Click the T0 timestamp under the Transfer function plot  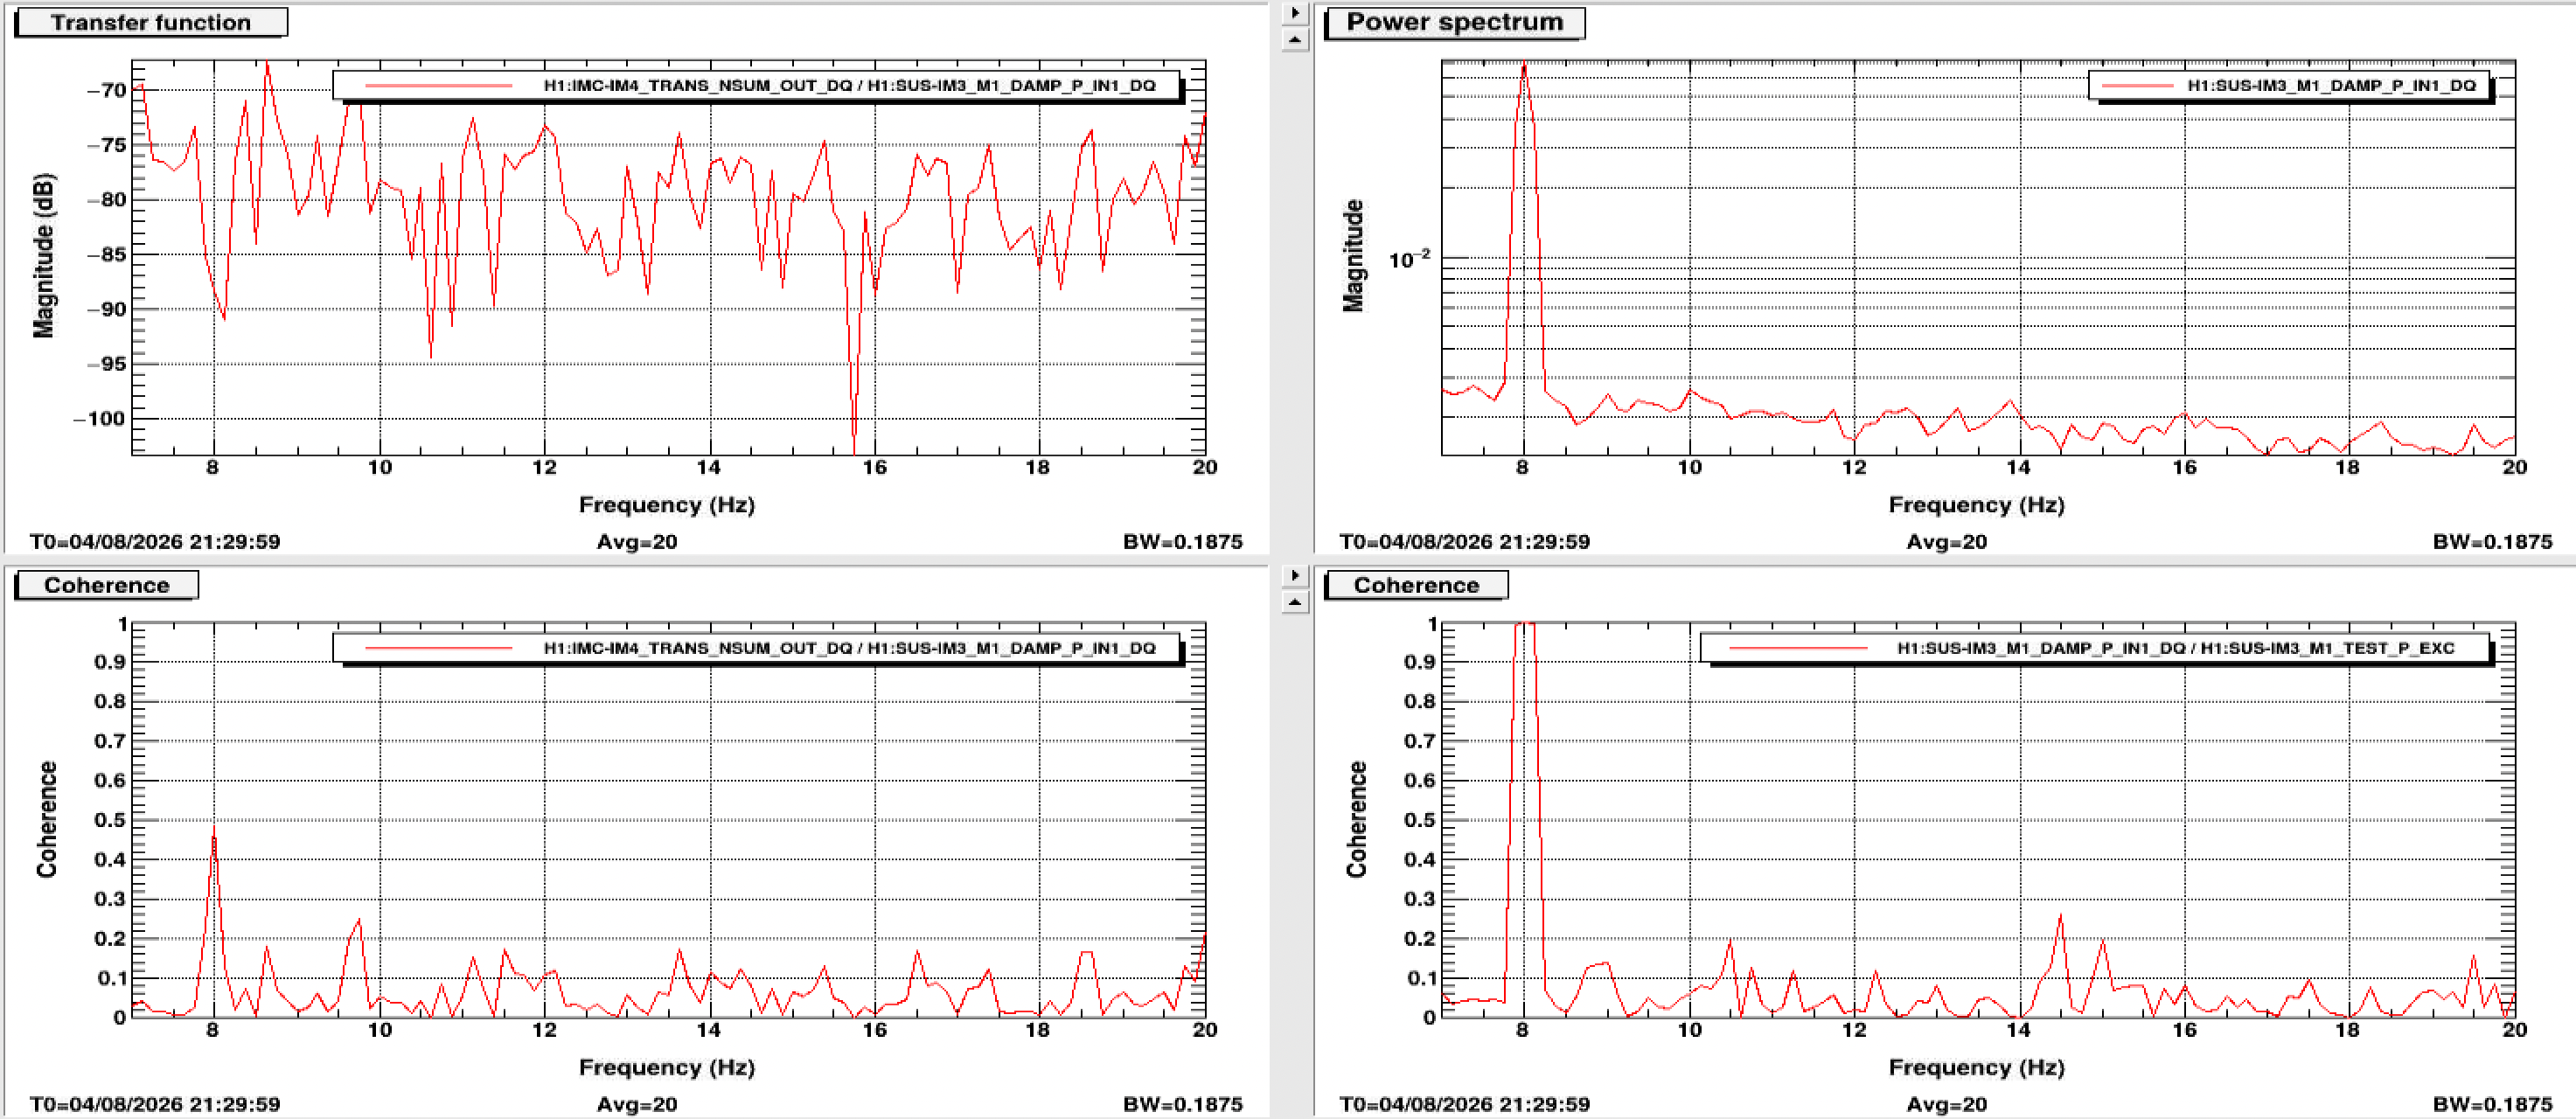click(x=155, y=542)
